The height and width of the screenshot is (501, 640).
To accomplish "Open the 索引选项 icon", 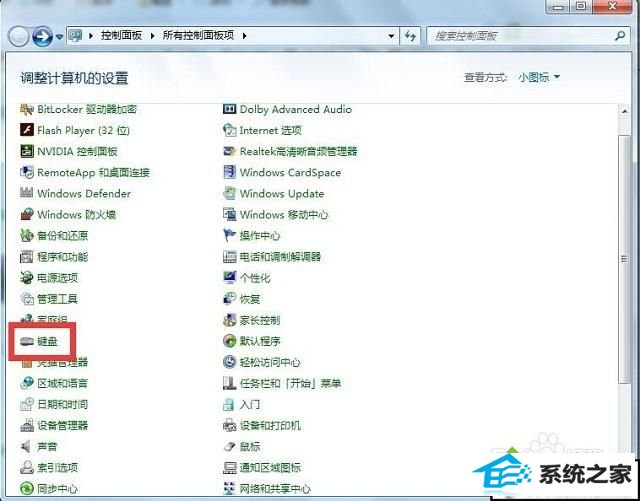I will click(x=27, y=468).
